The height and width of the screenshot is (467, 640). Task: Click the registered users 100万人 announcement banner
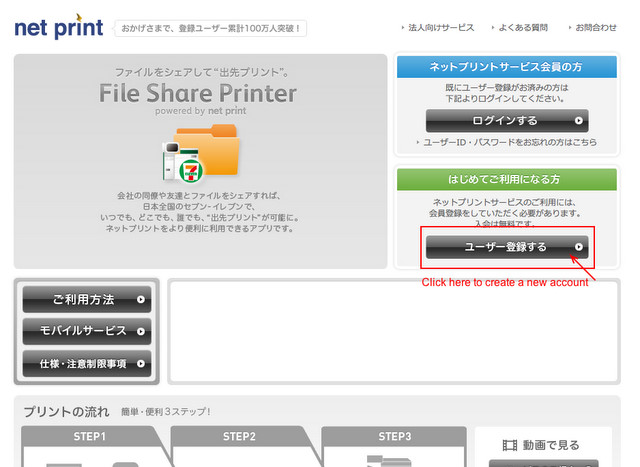pyautogui.click(x=211, y=29)
